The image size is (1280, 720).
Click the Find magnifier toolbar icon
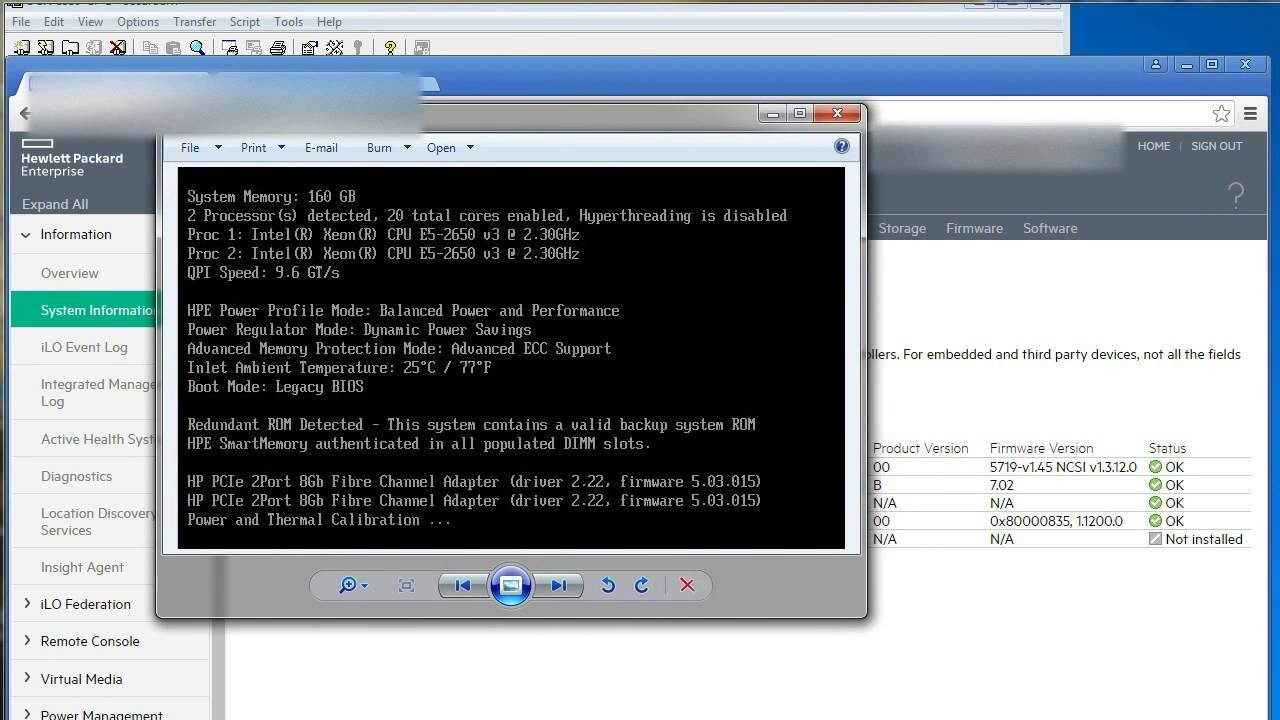pos(198,47)
